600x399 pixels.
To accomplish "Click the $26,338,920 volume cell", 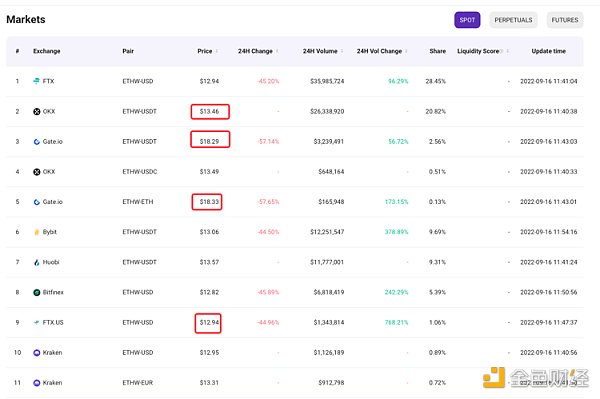I will [327, 111].
